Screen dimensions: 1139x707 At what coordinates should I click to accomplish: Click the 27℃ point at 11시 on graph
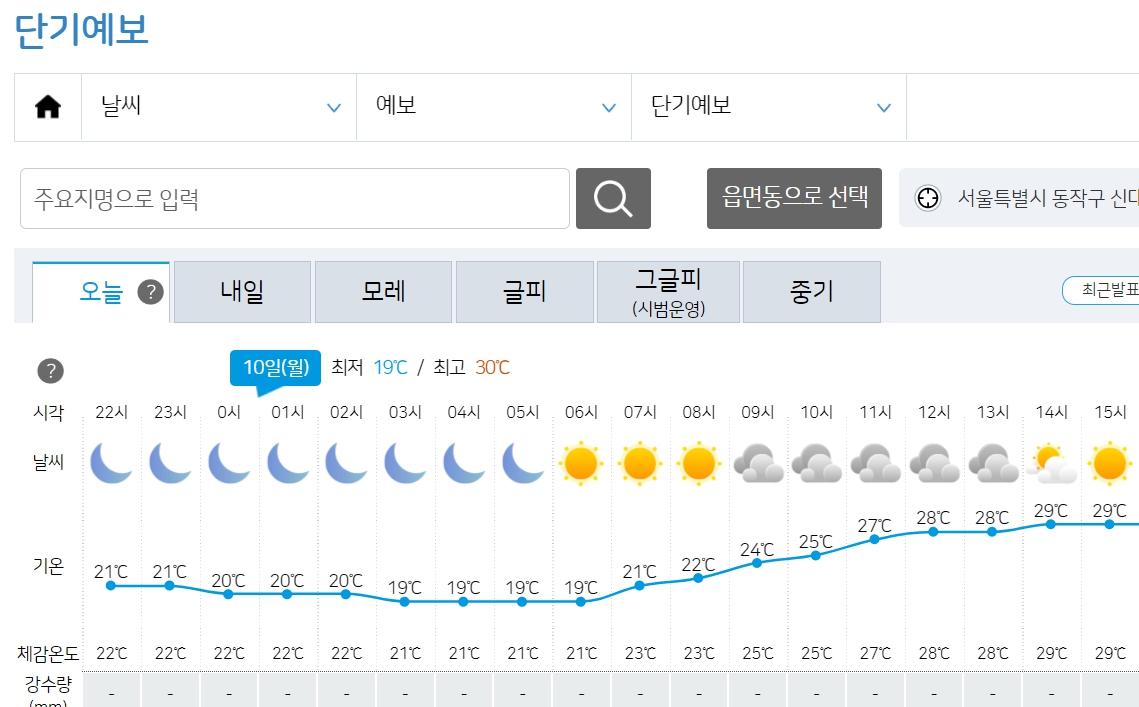click(x=875, y=539)
